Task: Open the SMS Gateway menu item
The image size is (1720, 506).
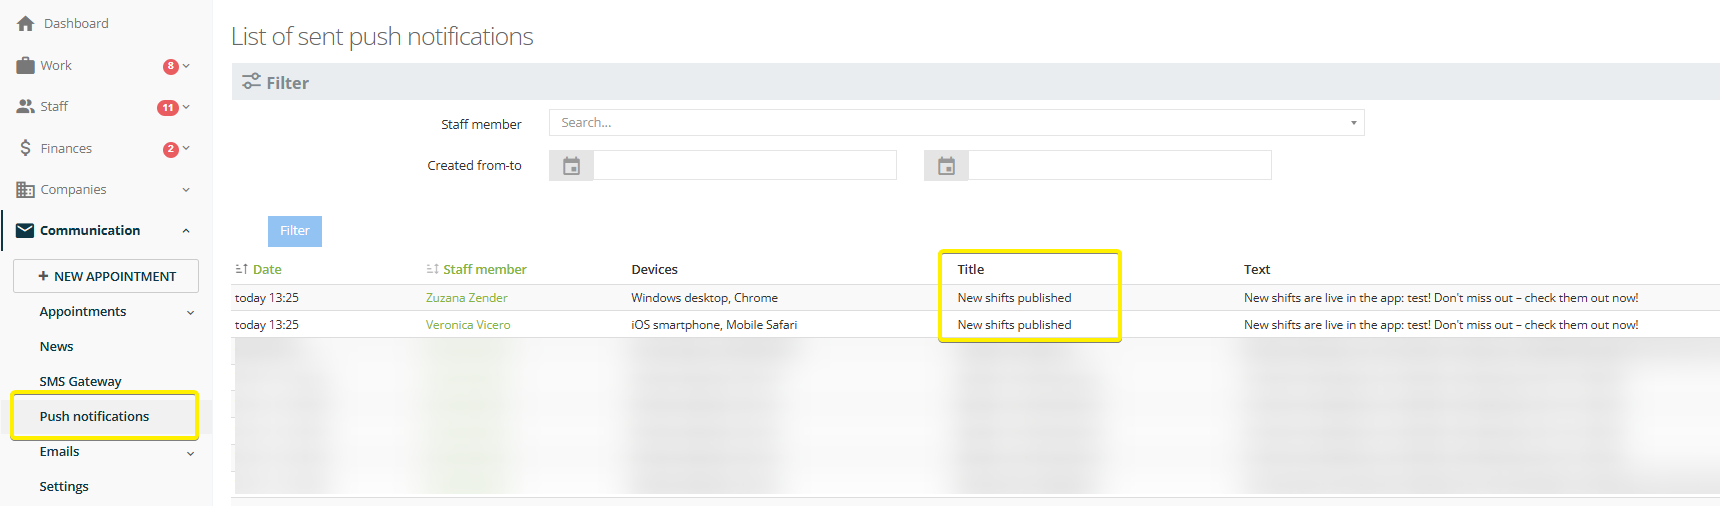Action: (x=80, y=382)
